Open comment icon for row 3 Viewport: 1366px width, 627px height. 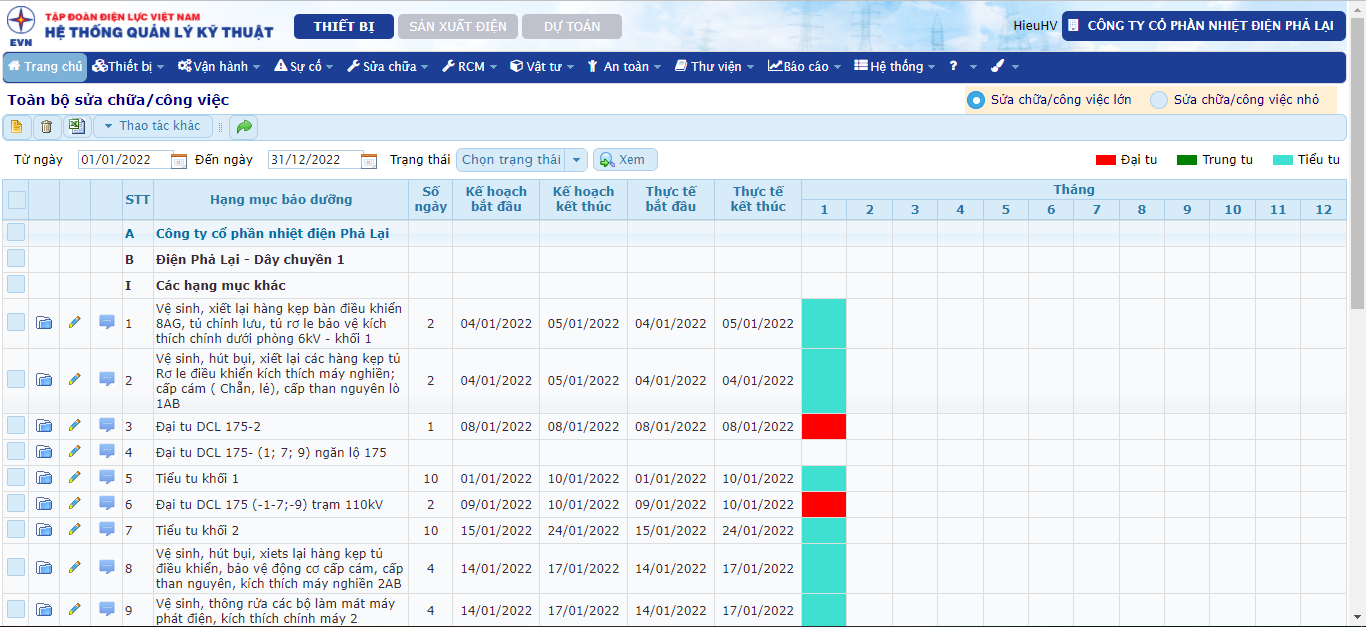pyautogui.click(x=107, y=425)
